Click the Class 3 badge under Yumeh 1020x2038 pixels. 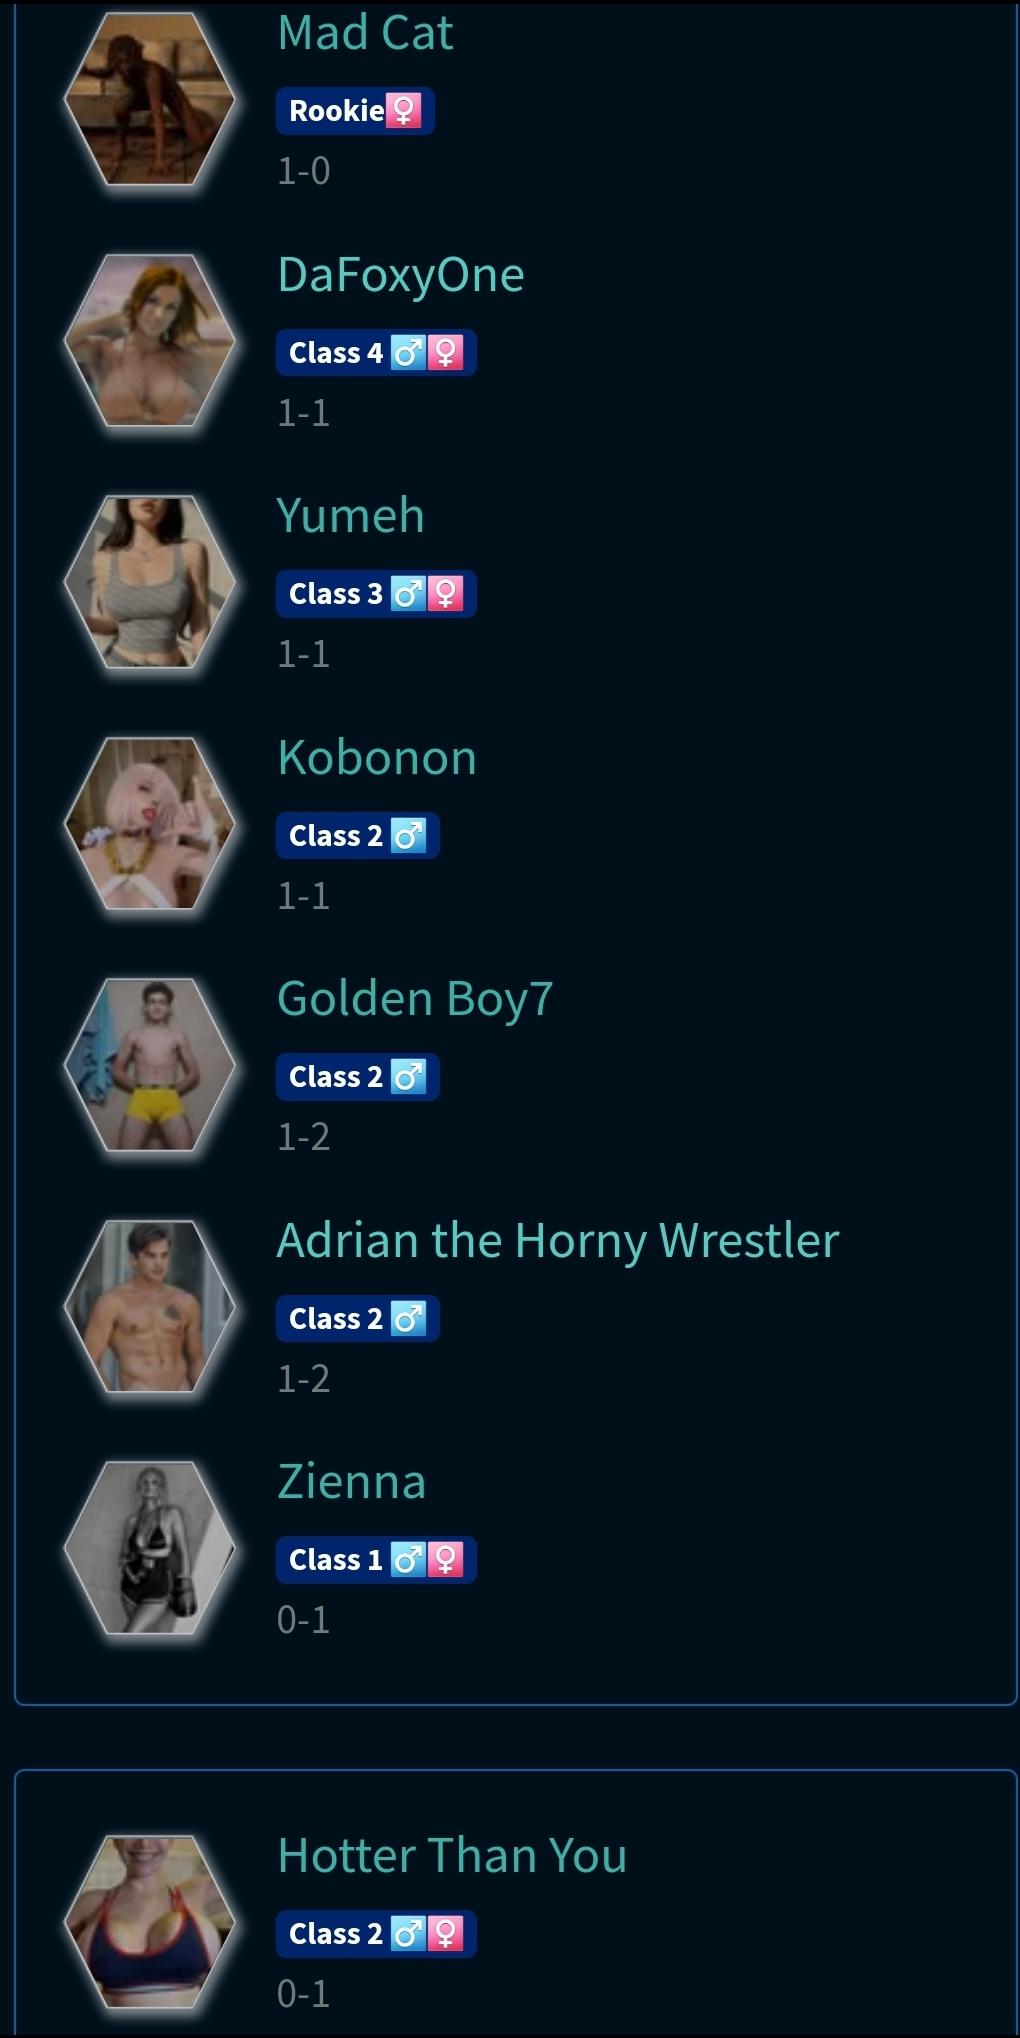[376, 594]
